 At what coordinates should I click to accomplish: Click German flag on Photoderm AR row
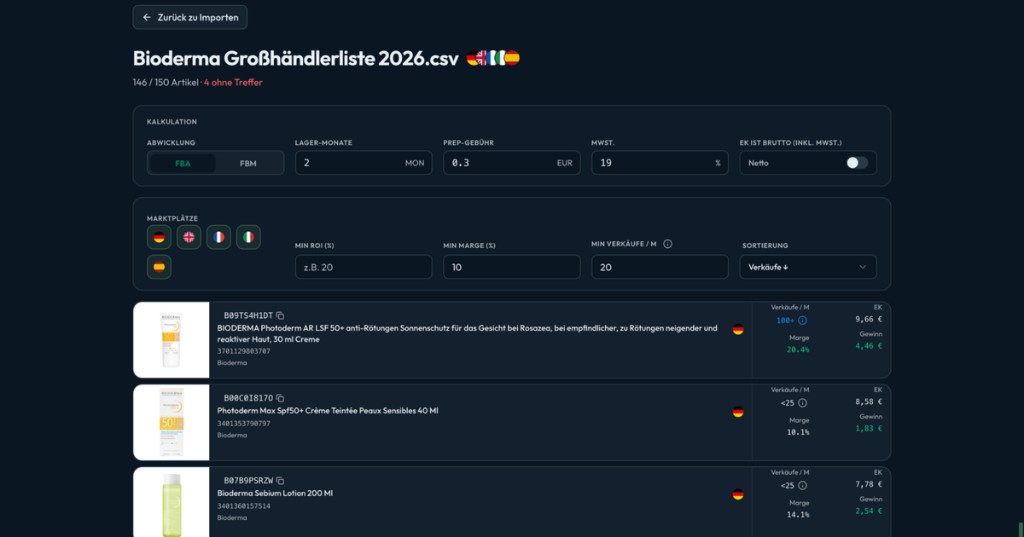pos(738,329)
